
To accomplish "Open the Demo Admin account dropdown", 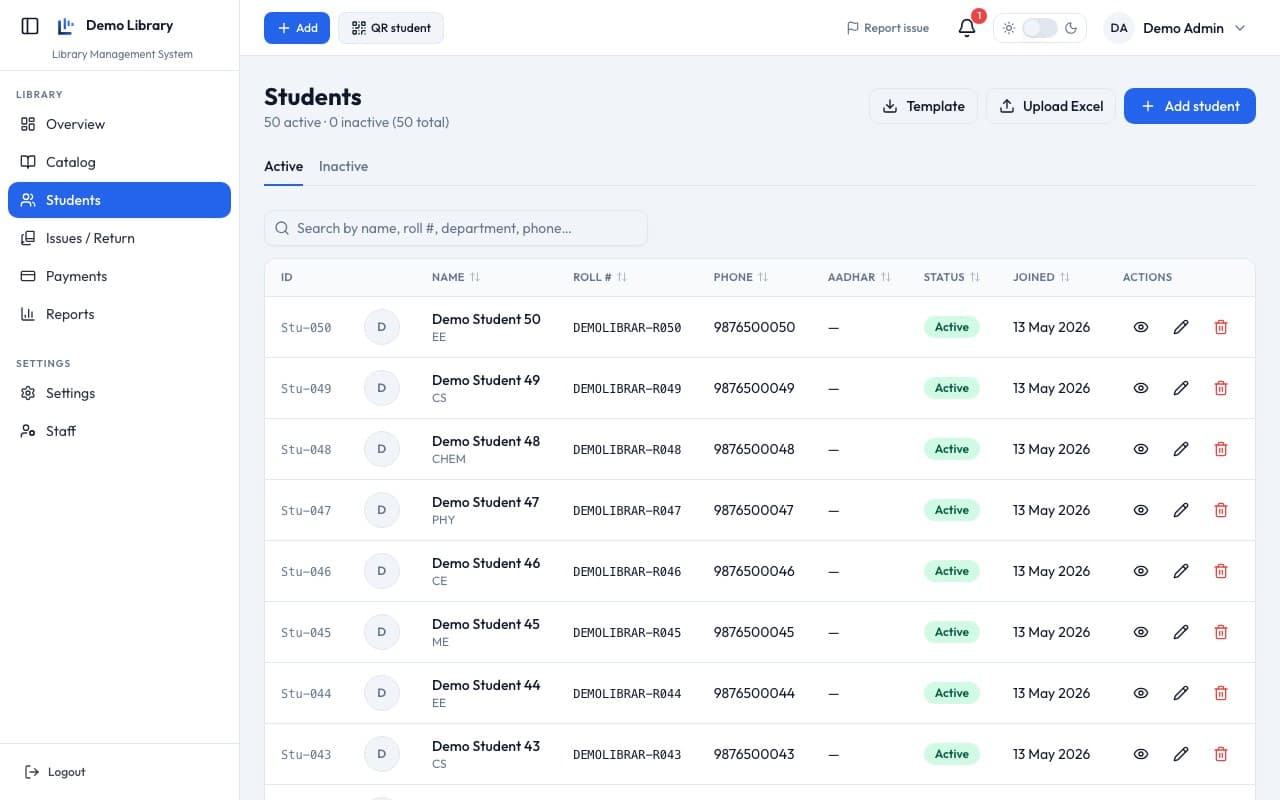I will [x=1175, y=28].
